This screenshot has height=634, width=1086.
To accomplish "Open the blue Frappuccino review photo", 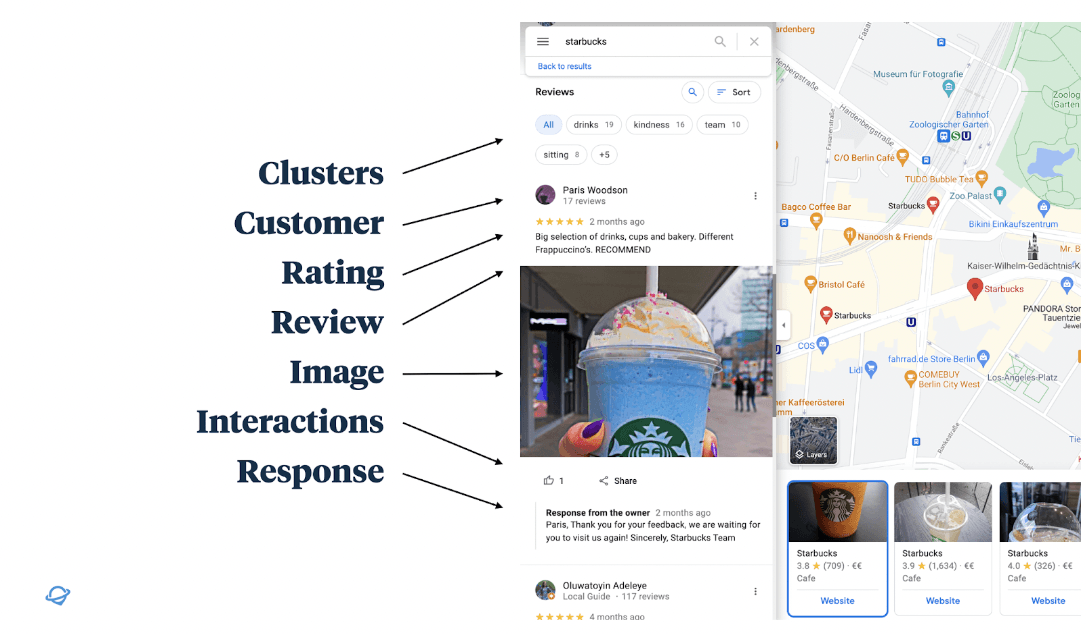I will 646,361.
